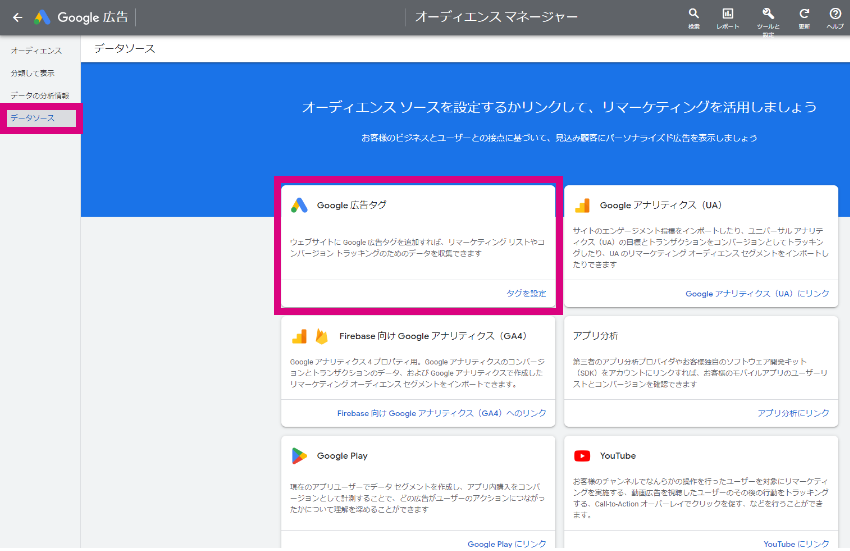This screenshot has width=850, height=551.
Task: Click the Google 広告タグ card logo
Action: point(299,205)
